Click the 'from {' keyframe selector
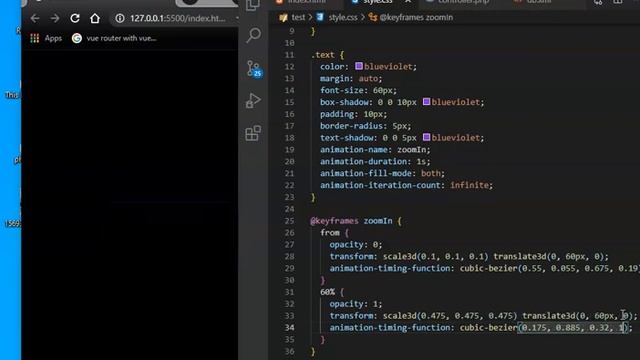Screen dimensions: 640x360 tap(334, 233)
